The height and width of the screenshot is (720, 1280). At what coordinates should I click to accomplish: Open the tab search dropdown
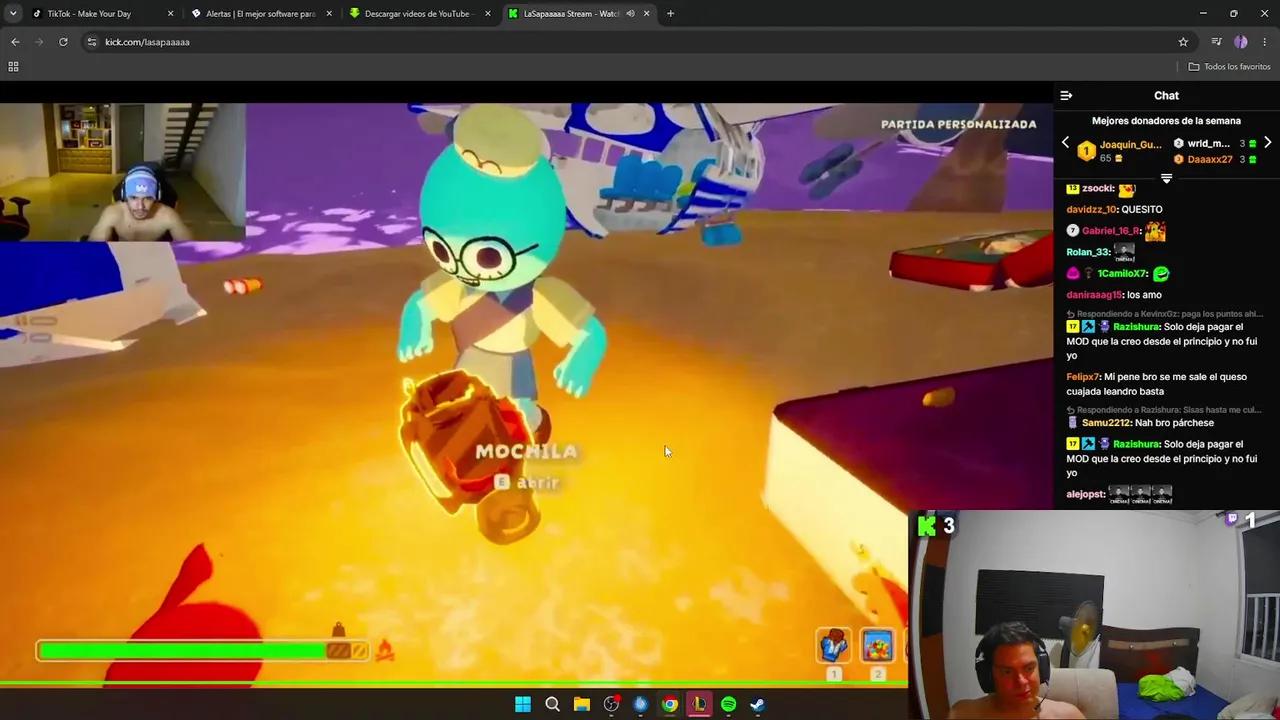(x=13, y=13)
